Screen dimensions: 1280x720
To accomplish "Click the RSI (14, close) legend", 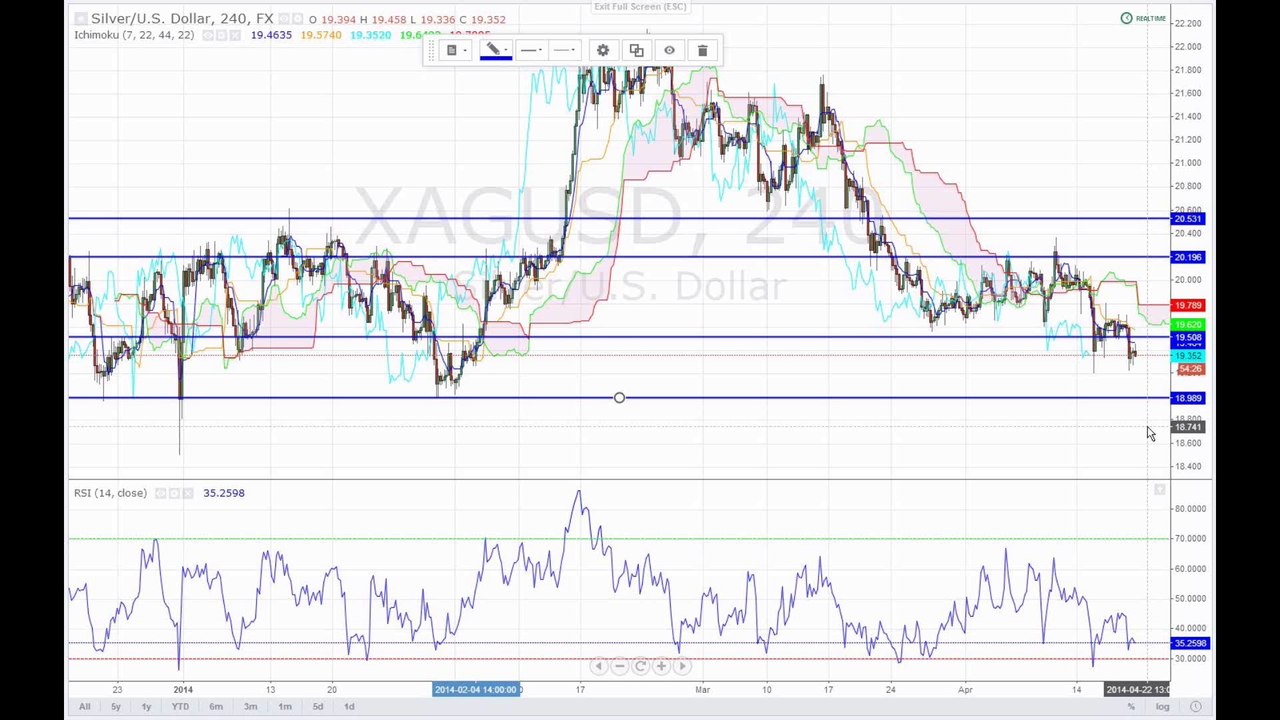I will (x=110, y=493).
